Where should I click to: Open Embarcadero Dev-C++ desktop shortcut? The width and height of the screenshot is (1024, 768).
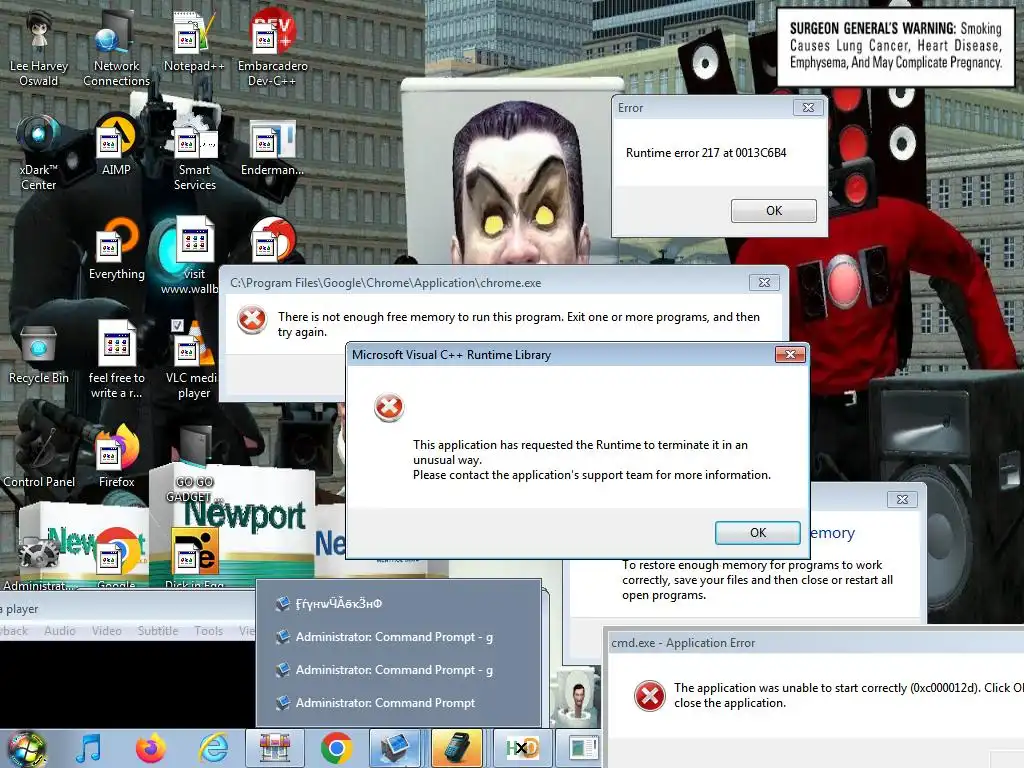click(272, 50)
